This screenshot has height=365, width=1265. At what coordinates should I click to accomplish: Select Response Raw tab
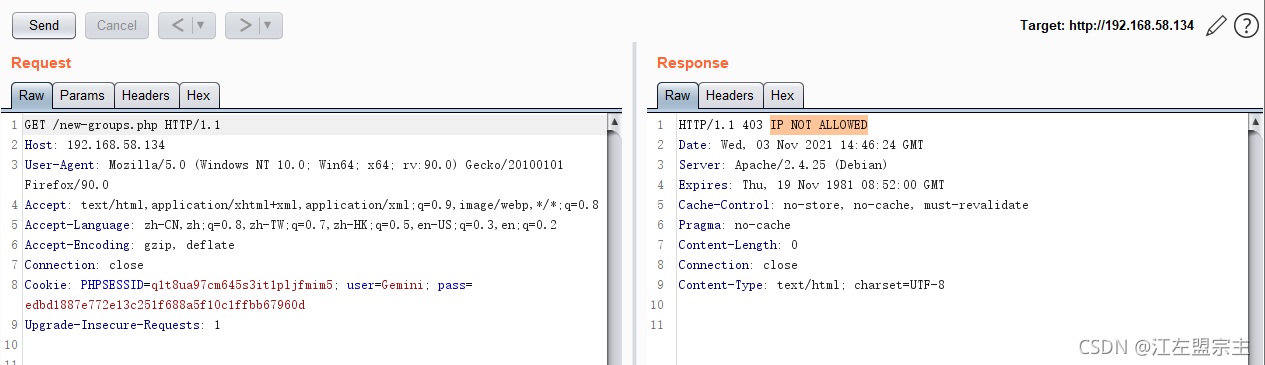point(678,95)
